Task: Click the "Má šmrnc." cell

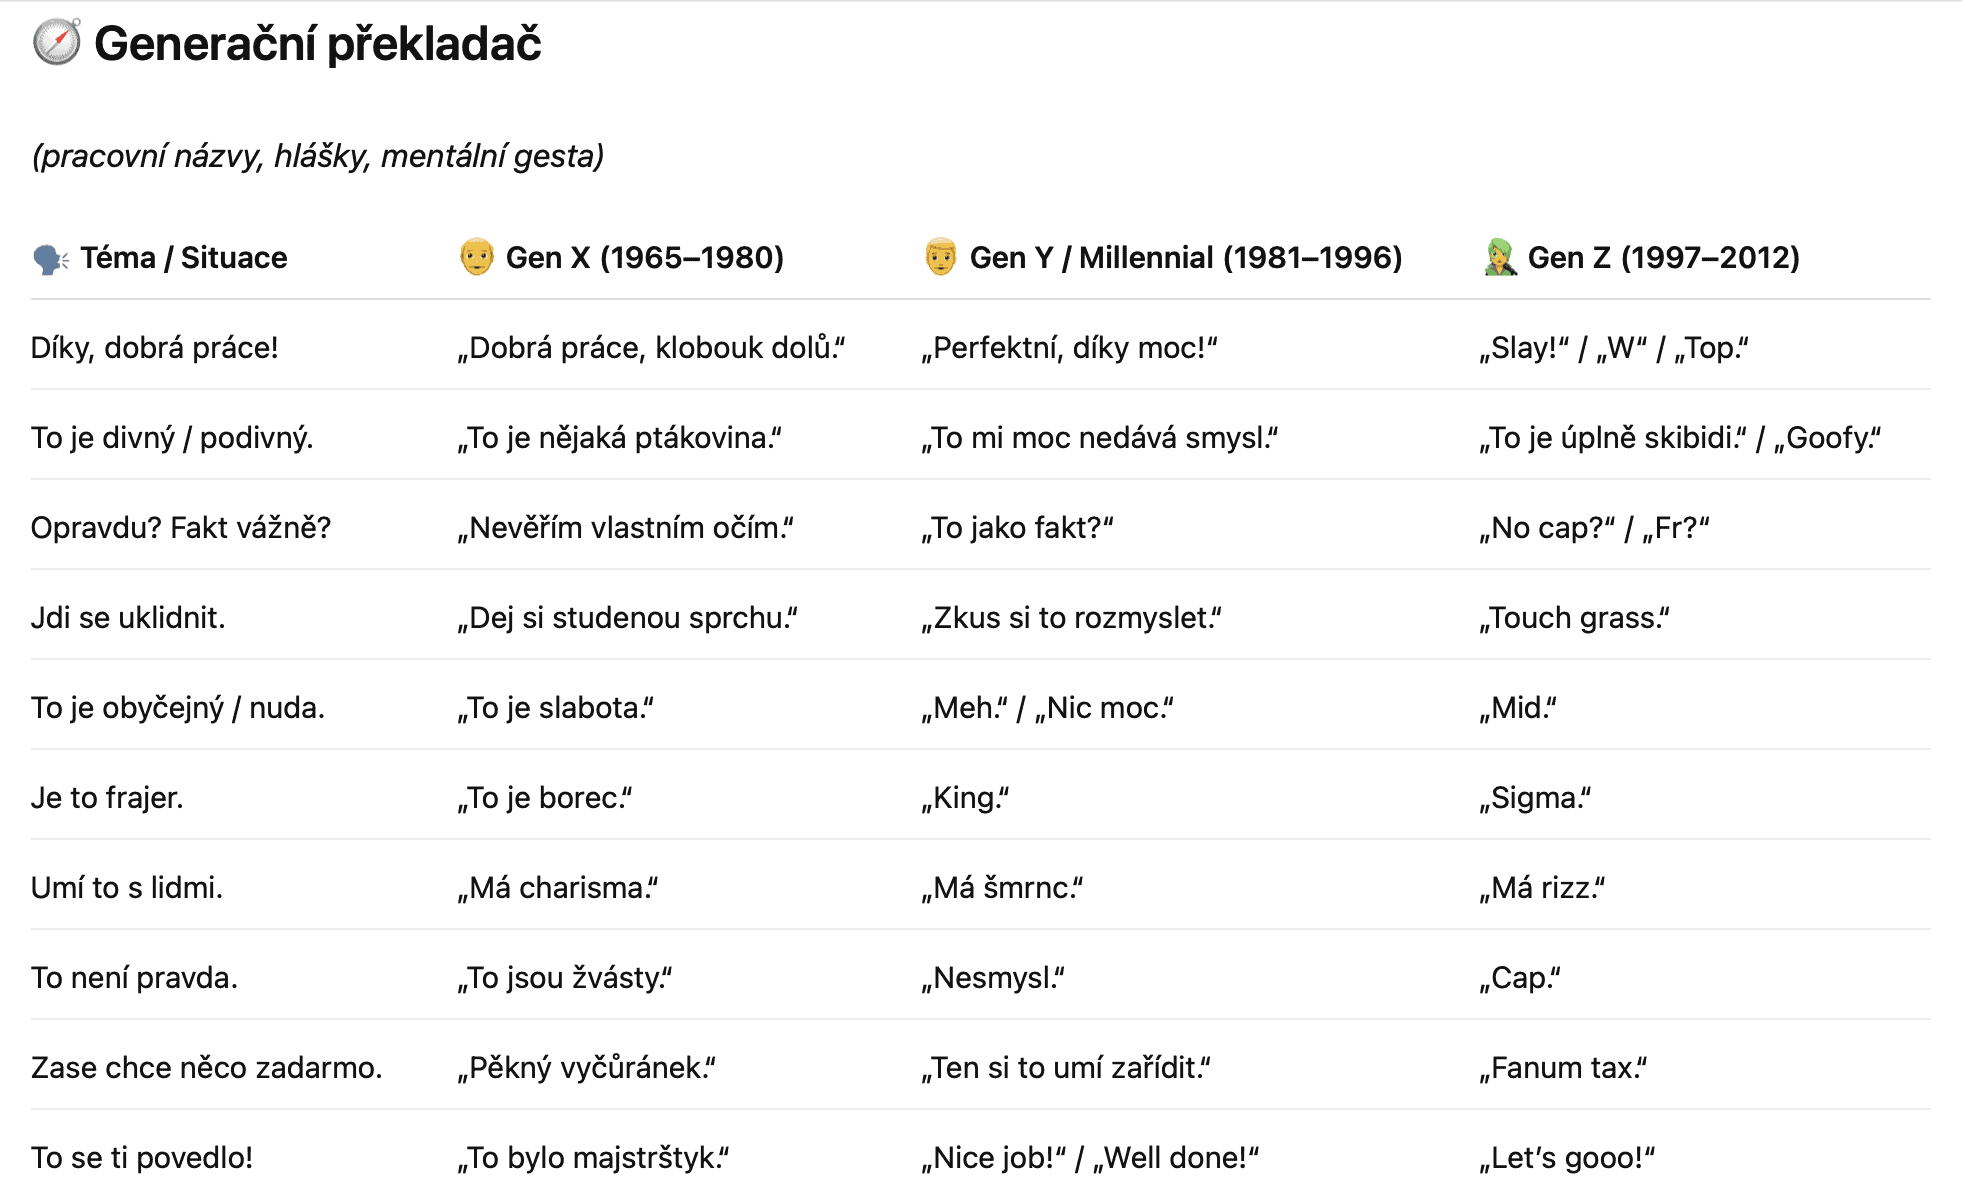Action: click(1003, 888)
